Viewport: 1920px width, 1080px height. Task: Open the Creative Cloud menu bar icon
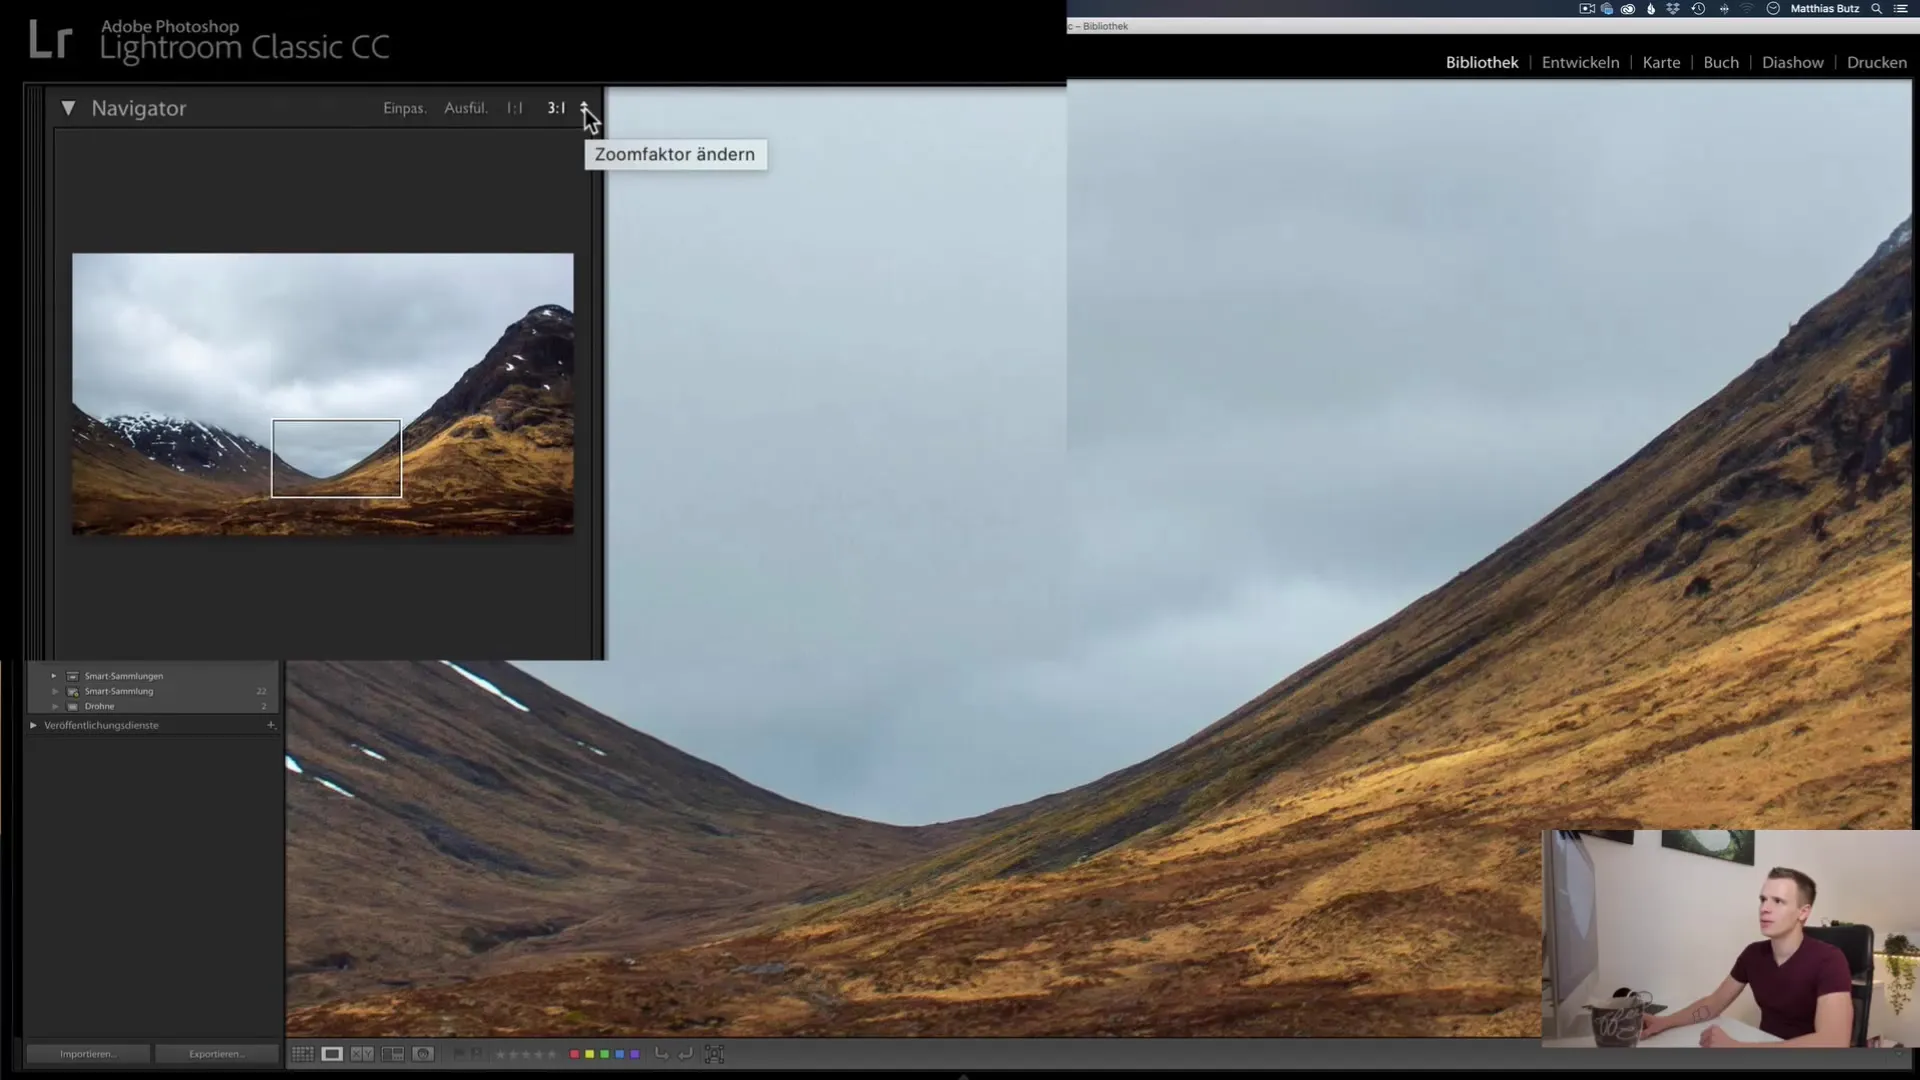[1628, 9]
